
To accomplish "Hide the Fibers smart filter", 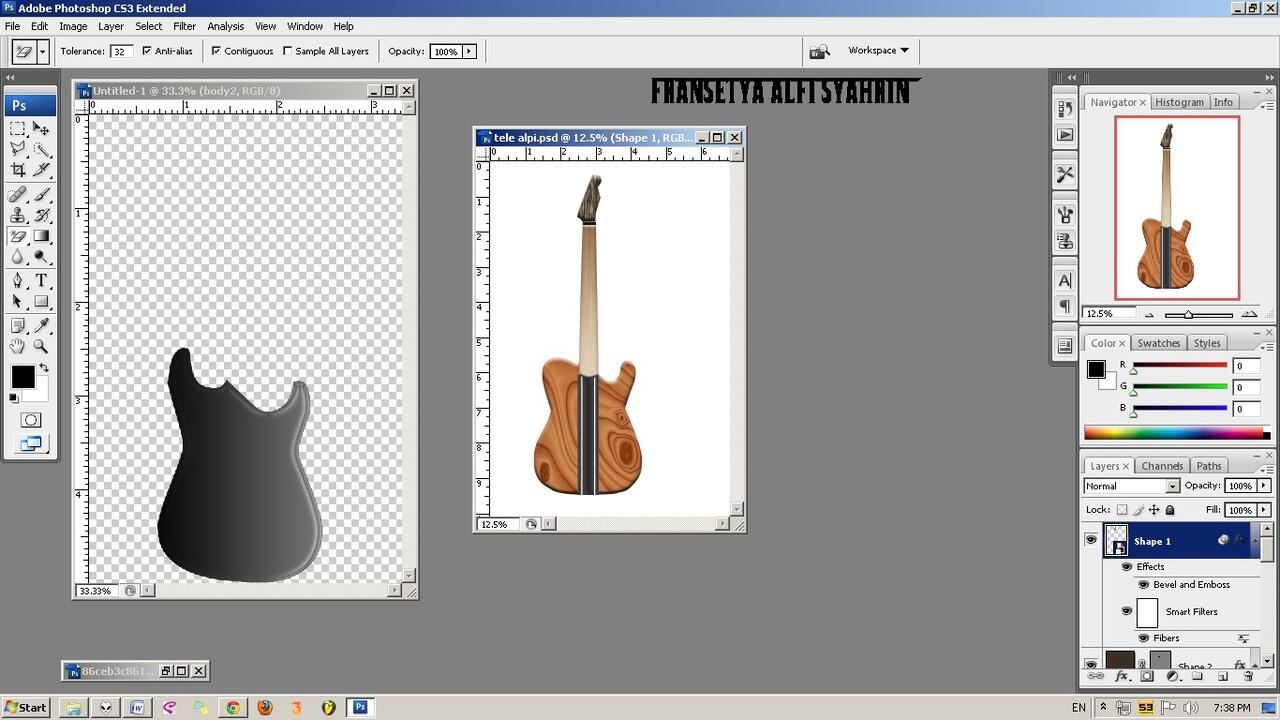I will pos(1144,638).
